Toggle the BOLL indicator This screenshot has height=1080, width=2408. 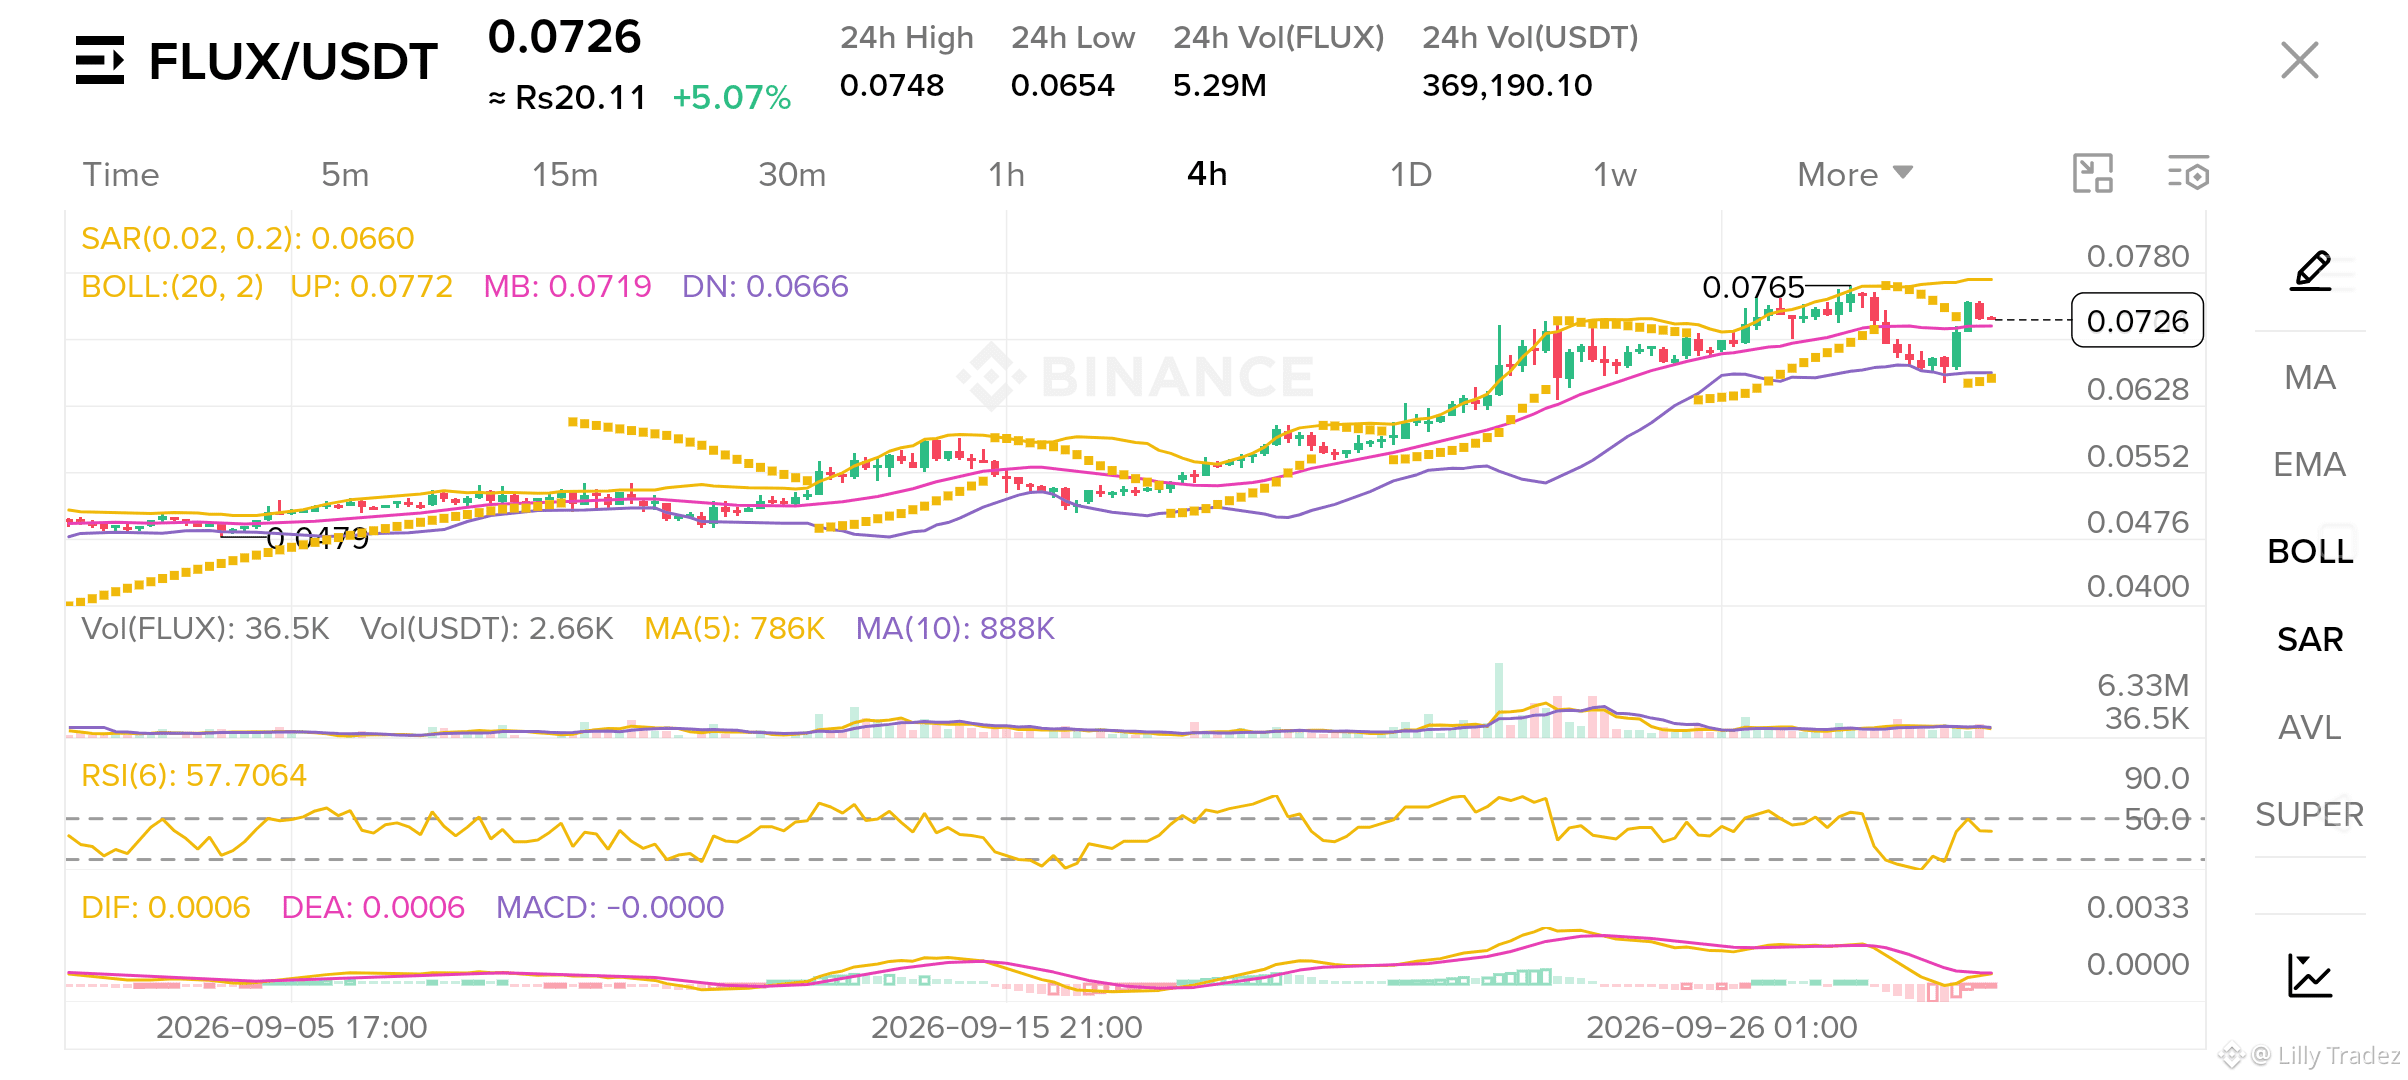[2310, 551]
